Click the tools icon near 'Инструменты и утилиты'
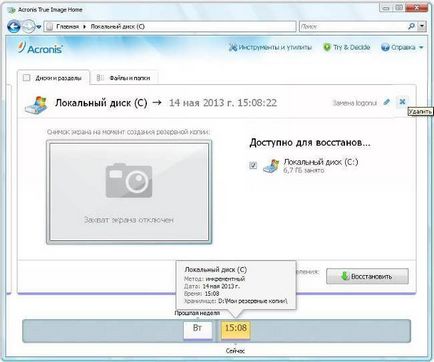Image resolution: width=434 pixels, height=362 pixels. pos(233,47)
